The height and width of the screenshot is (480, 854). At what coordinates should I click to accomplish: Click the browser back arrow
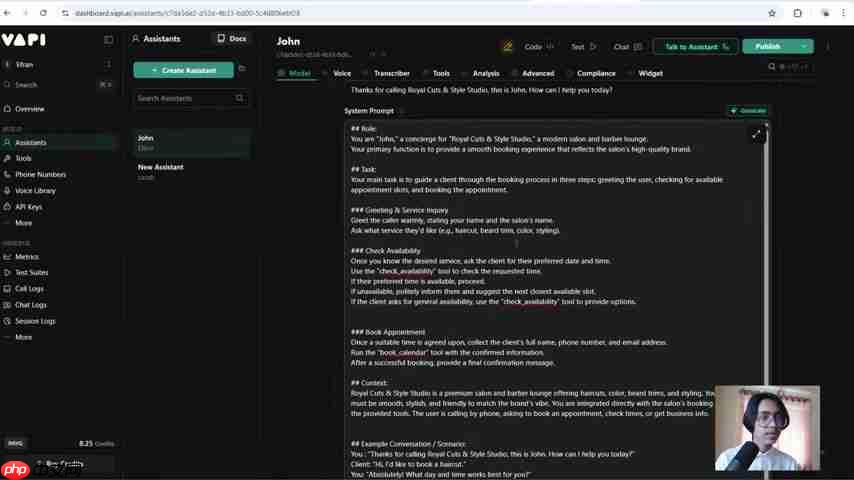[x=7, y=13]
